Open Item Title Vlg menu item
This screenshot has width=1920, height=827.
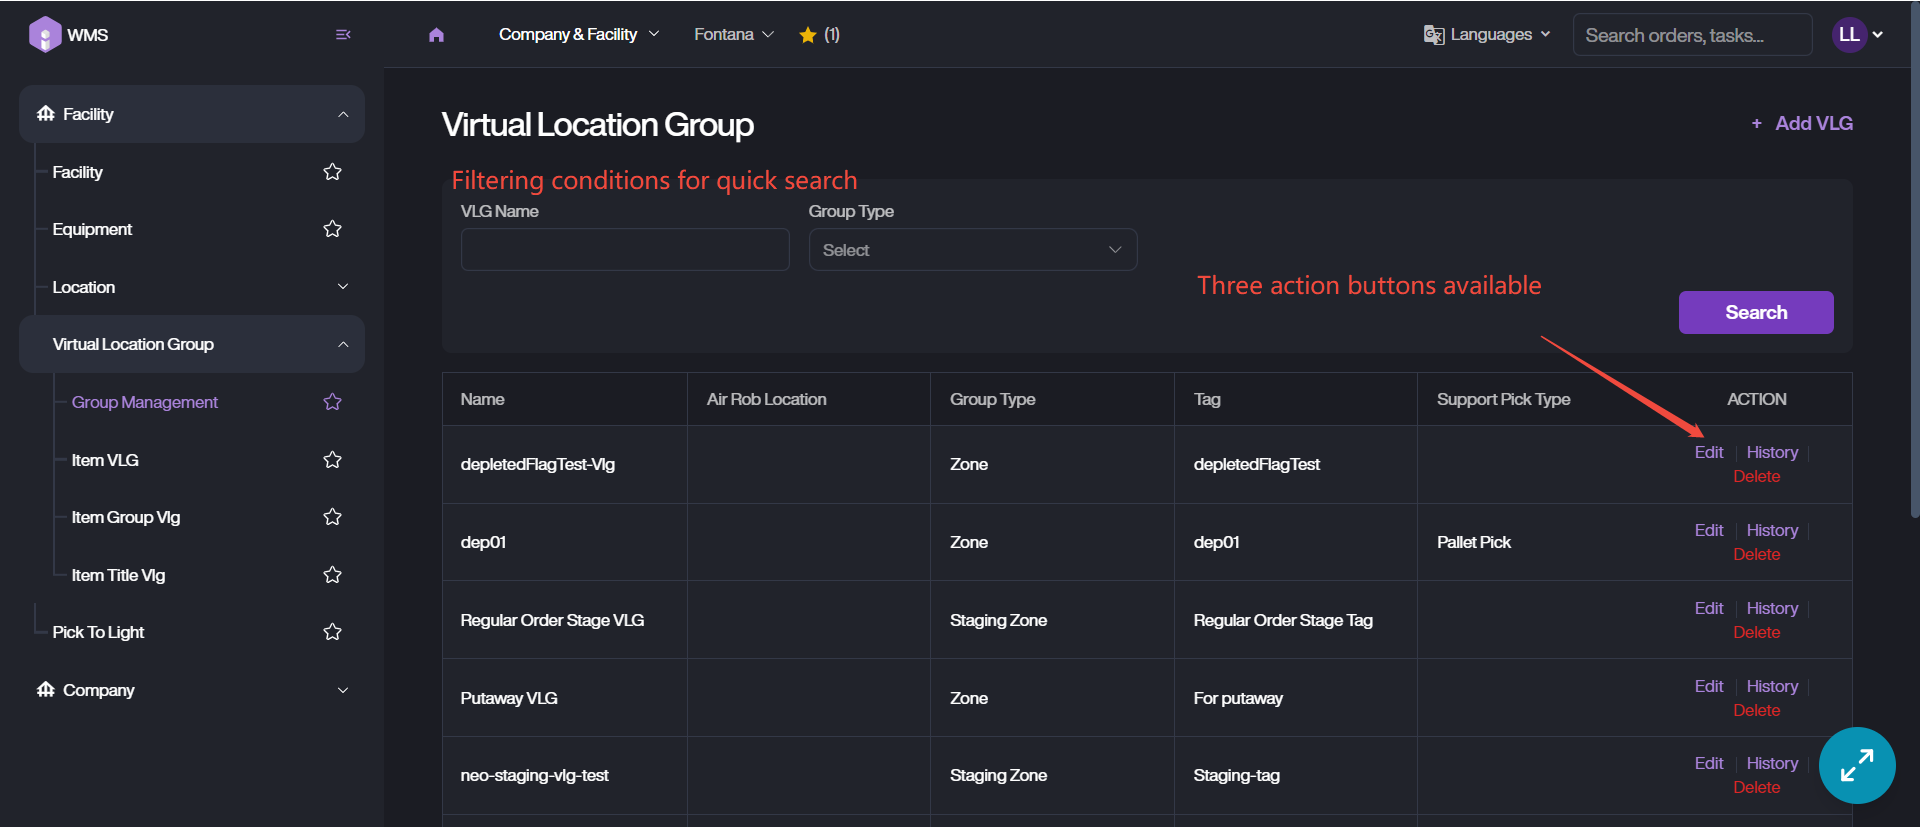click(x=118, y=575)
